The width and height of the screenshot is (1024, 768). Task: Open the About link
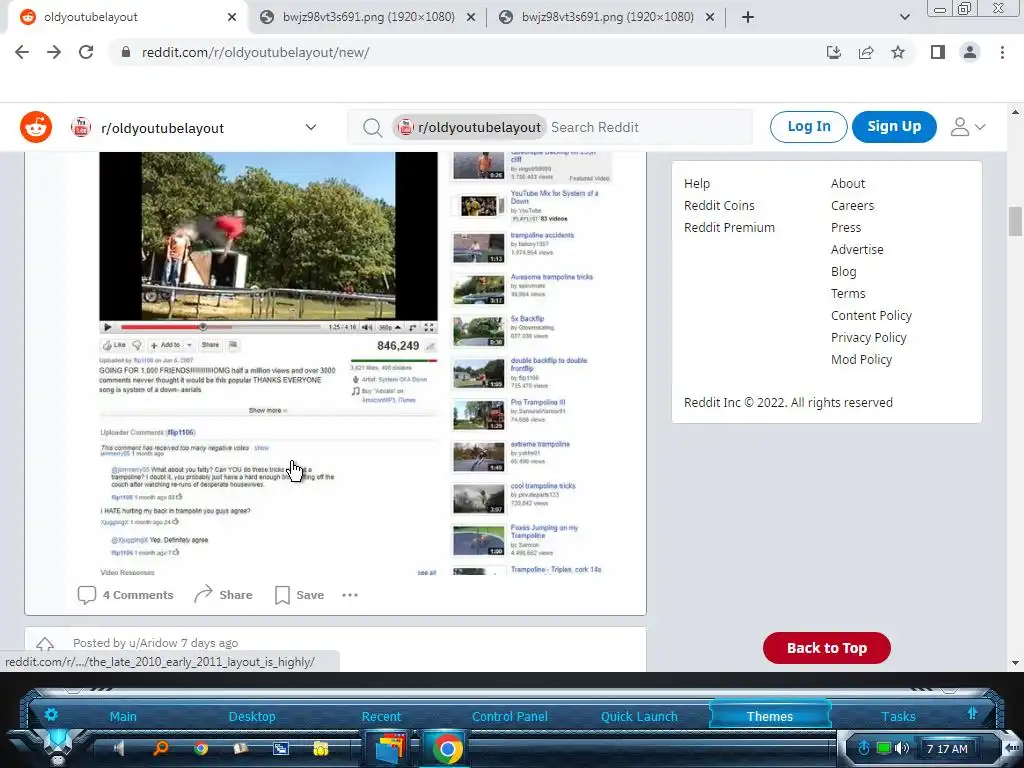point(848,184)
